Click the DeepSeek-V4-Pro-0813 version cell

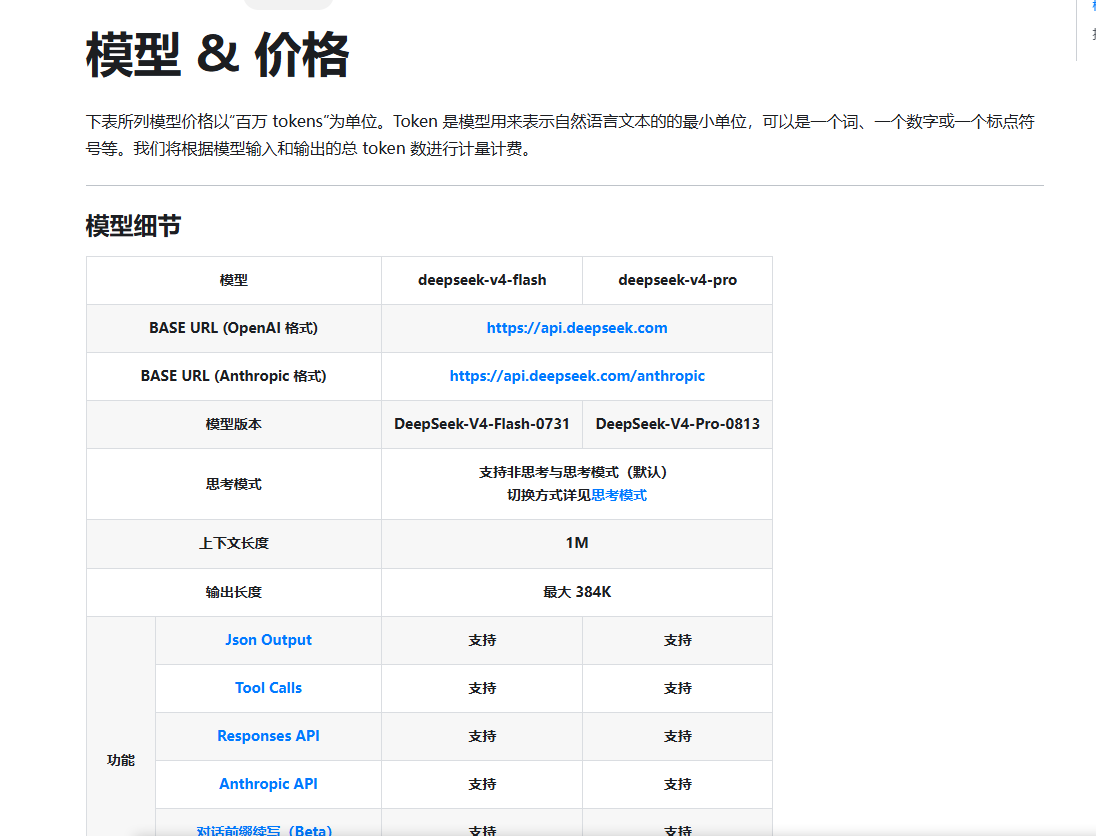(677, 424)
